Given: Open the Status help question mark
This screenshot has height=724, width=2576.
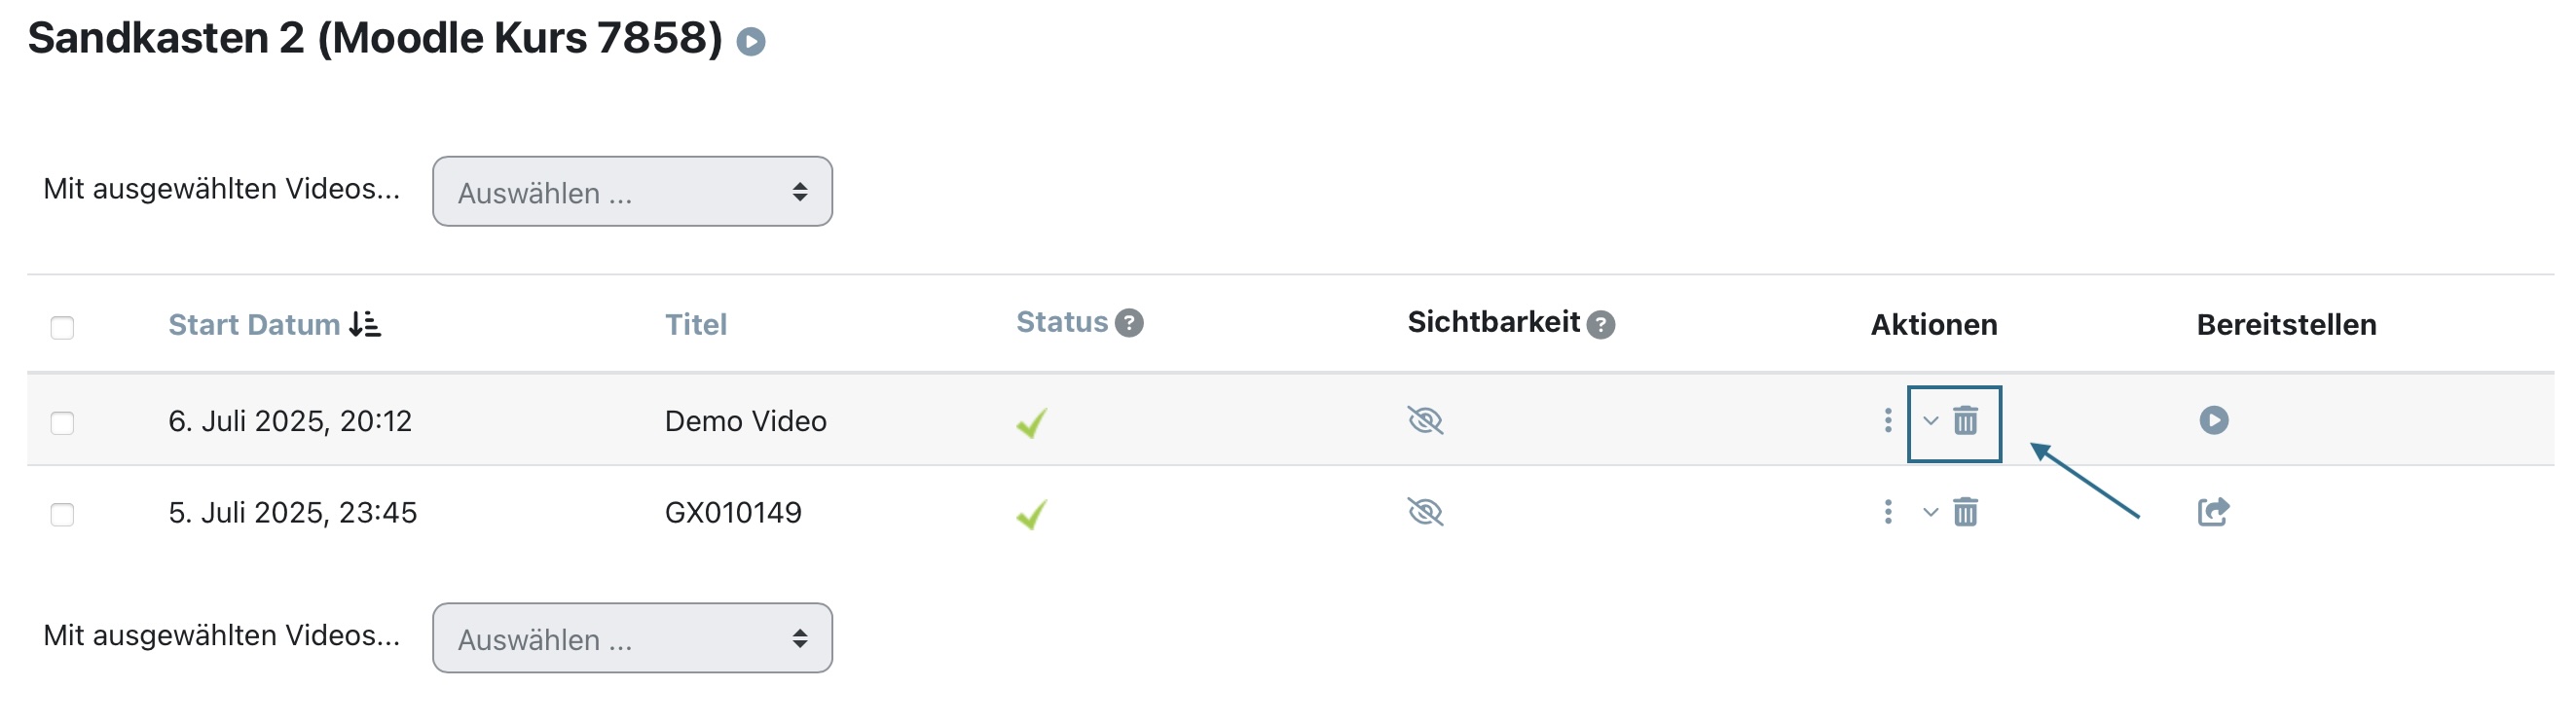Looking at the screenshot, I should coord(1129,323).
